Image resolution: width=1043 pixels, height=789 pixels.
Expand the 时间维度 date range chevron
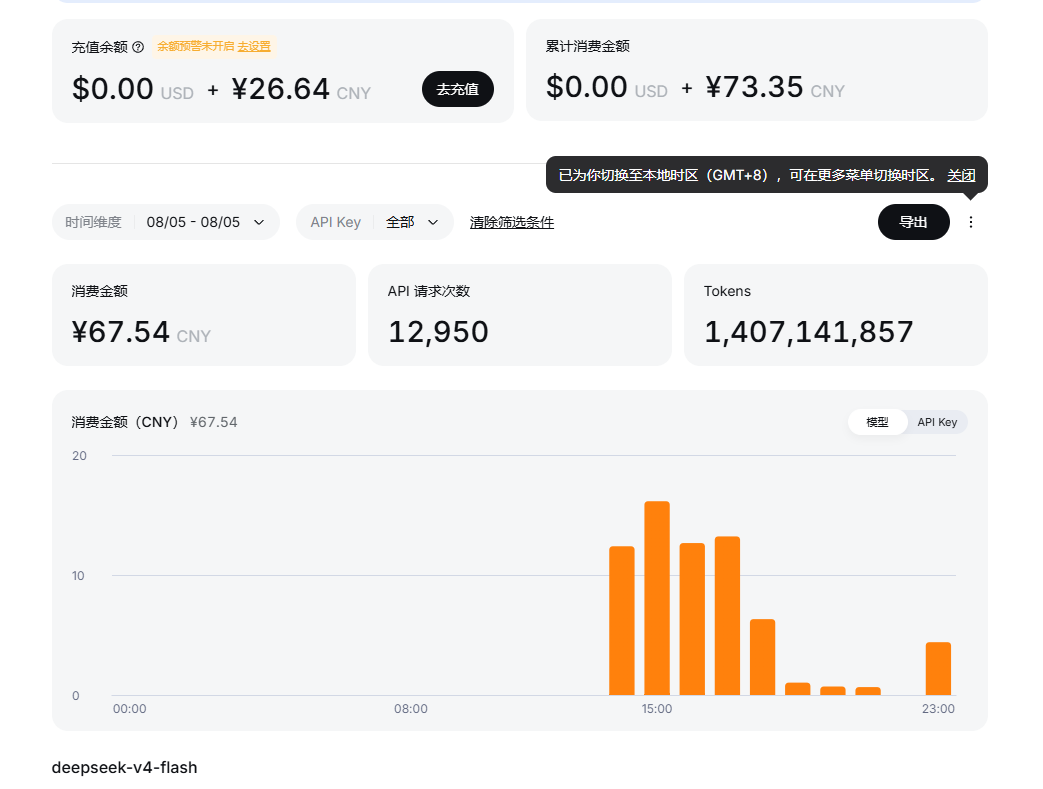coord(259,222)
